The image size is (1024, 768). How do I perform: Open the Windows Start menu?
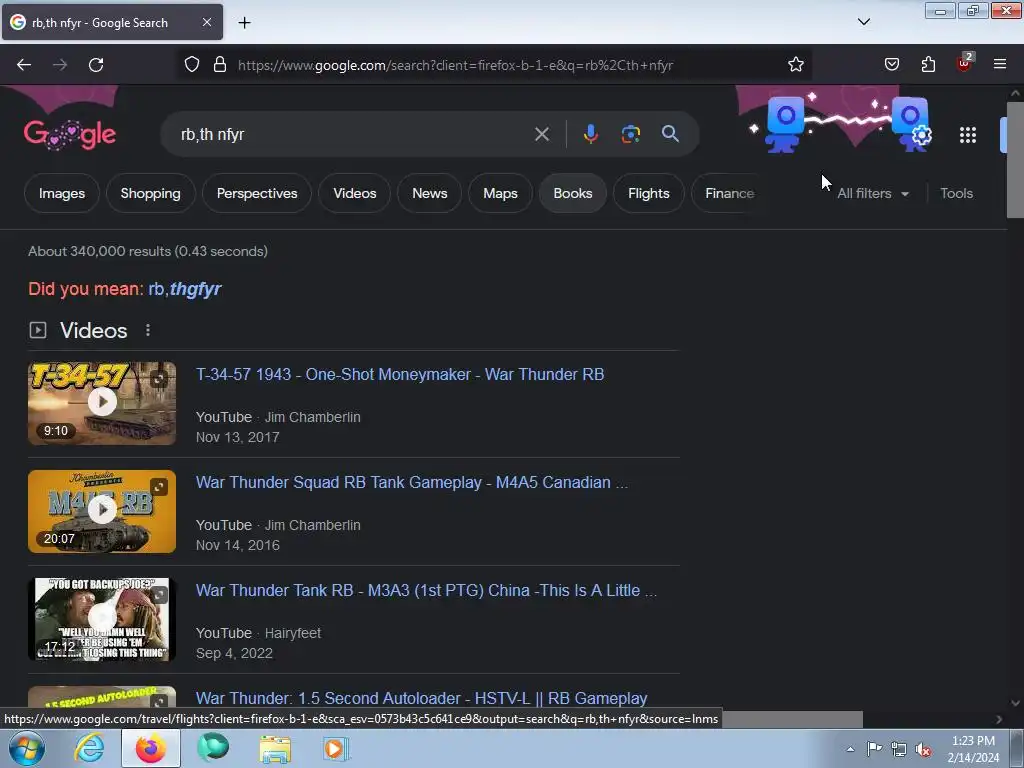27,748
